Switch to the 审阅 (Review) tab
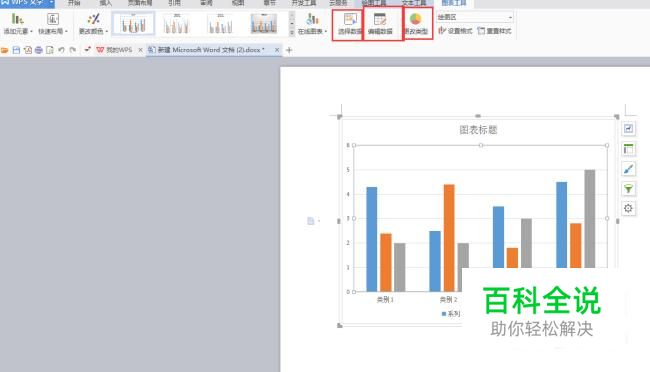This screenshot has height=372, width=650. point(206,3)
